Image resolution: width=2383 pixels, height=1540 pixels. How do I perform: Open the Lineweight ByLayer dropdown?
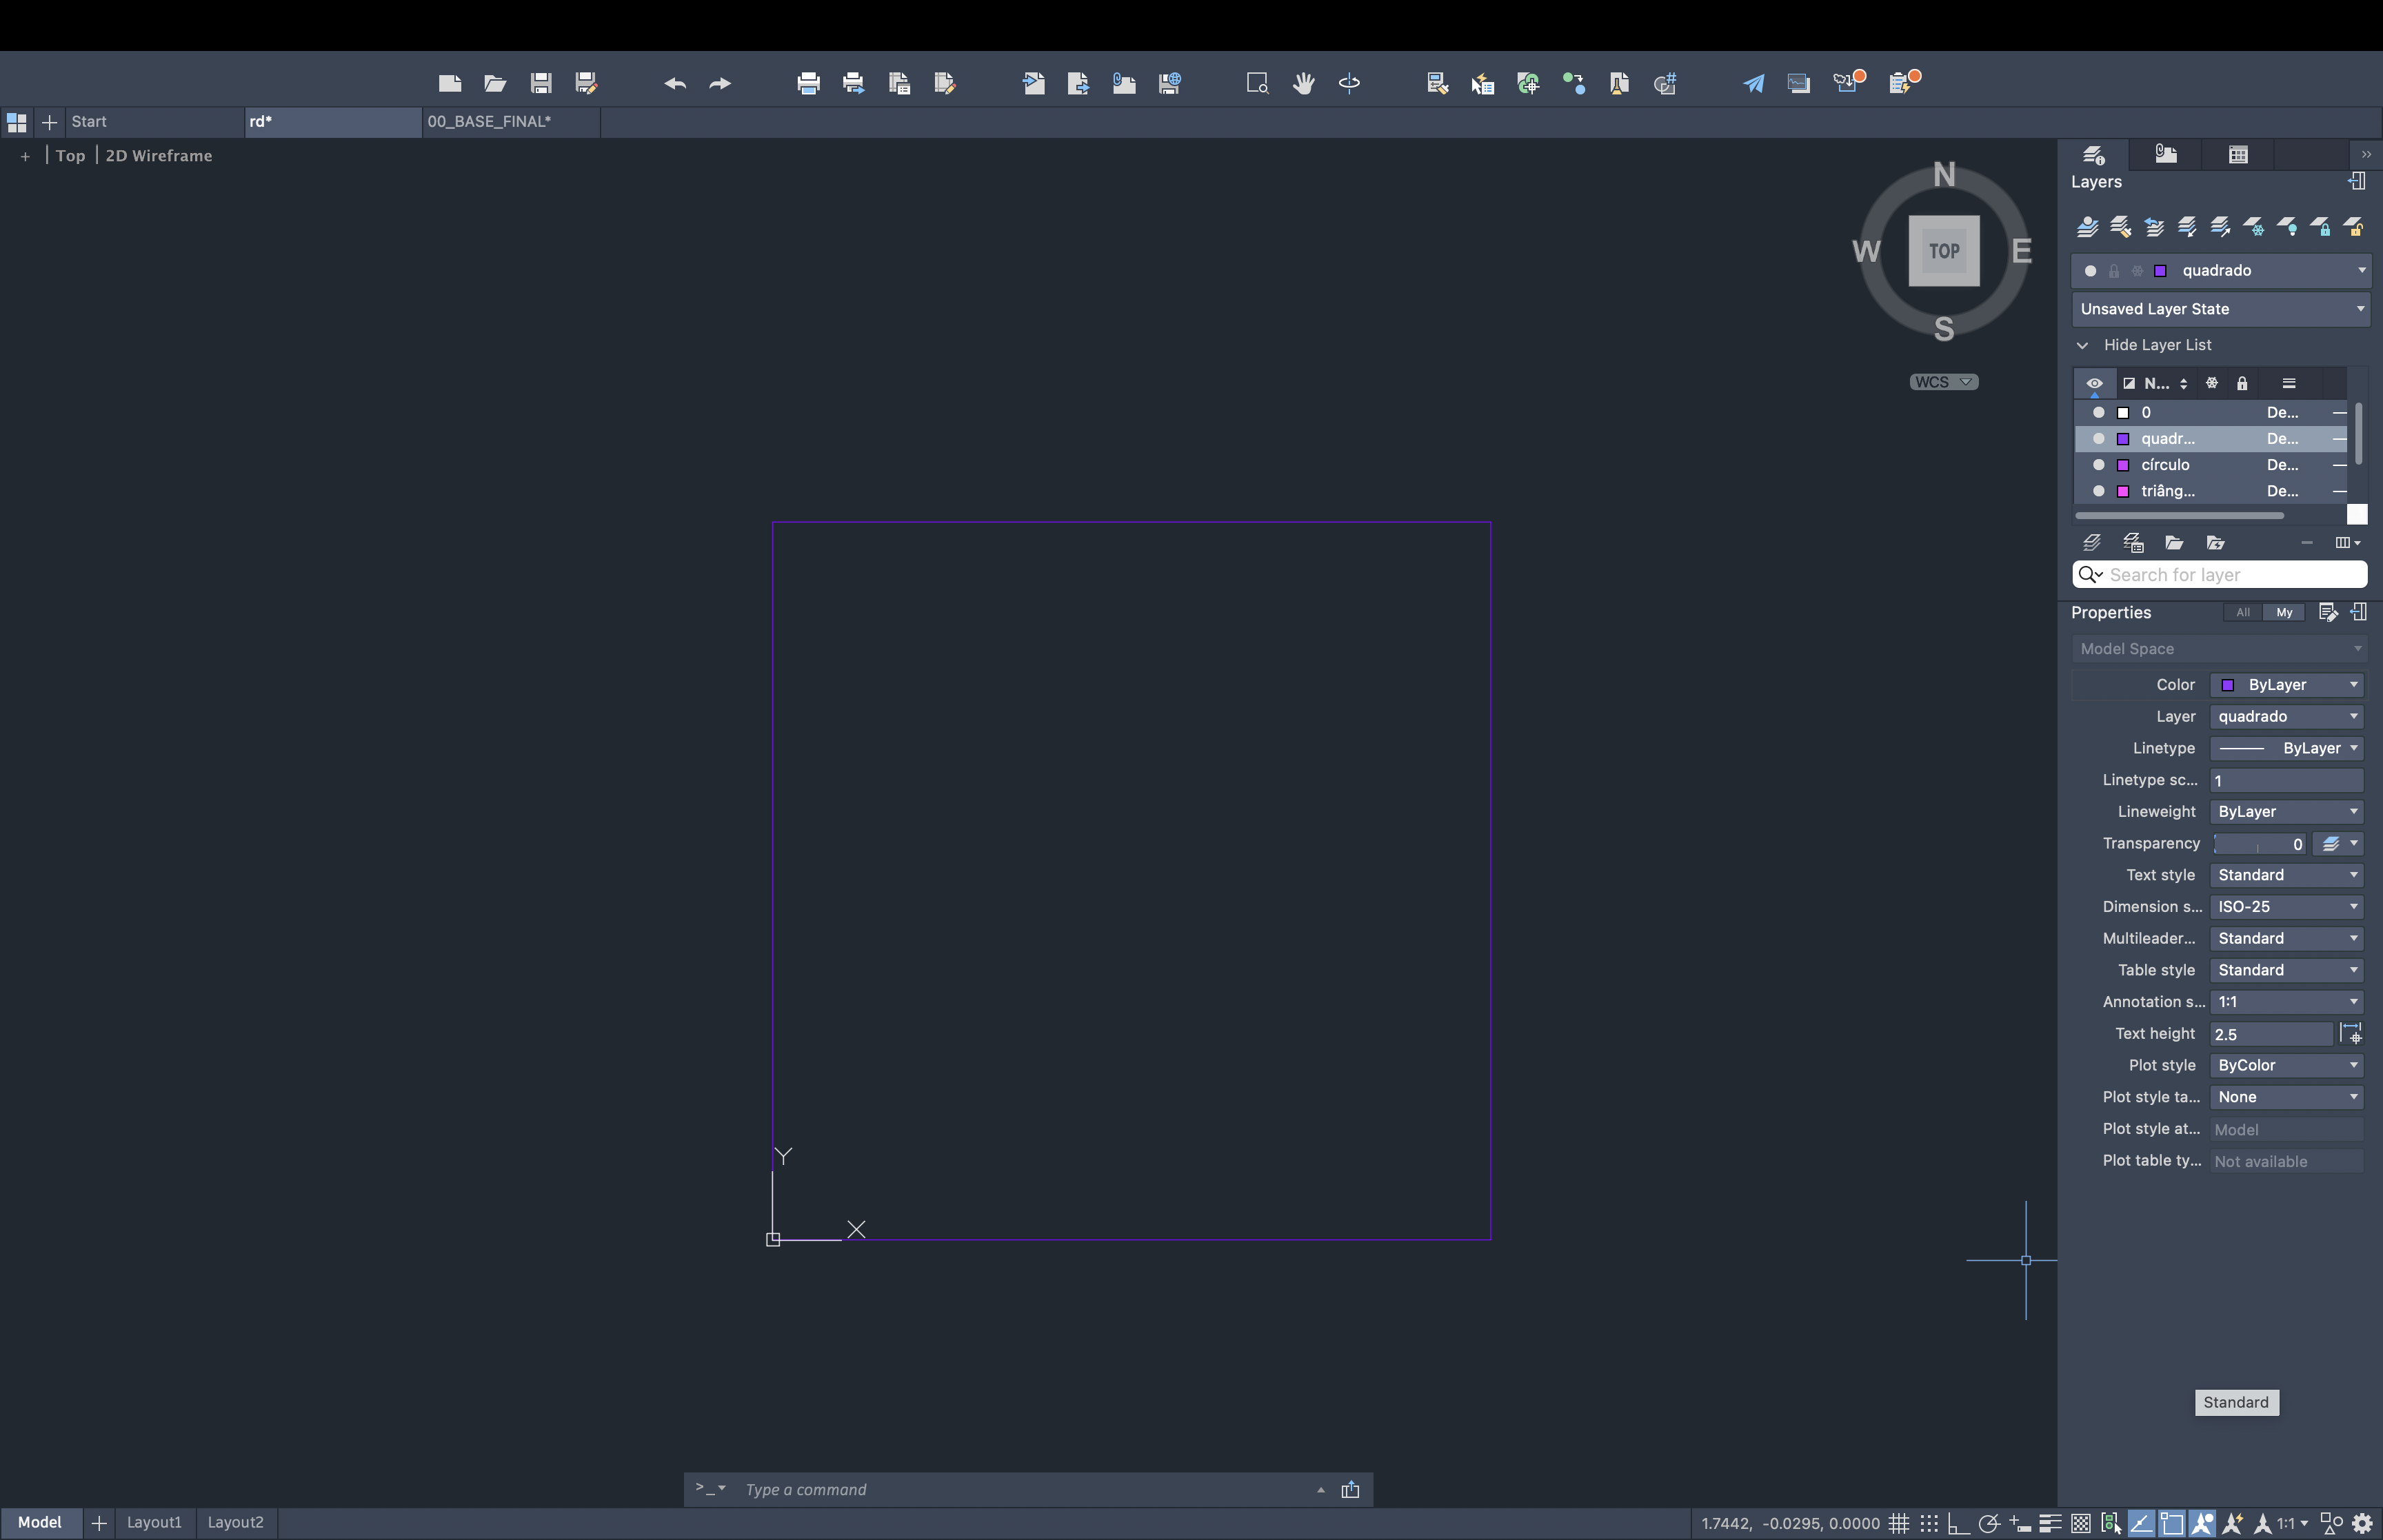click(x=2286, y=812)
